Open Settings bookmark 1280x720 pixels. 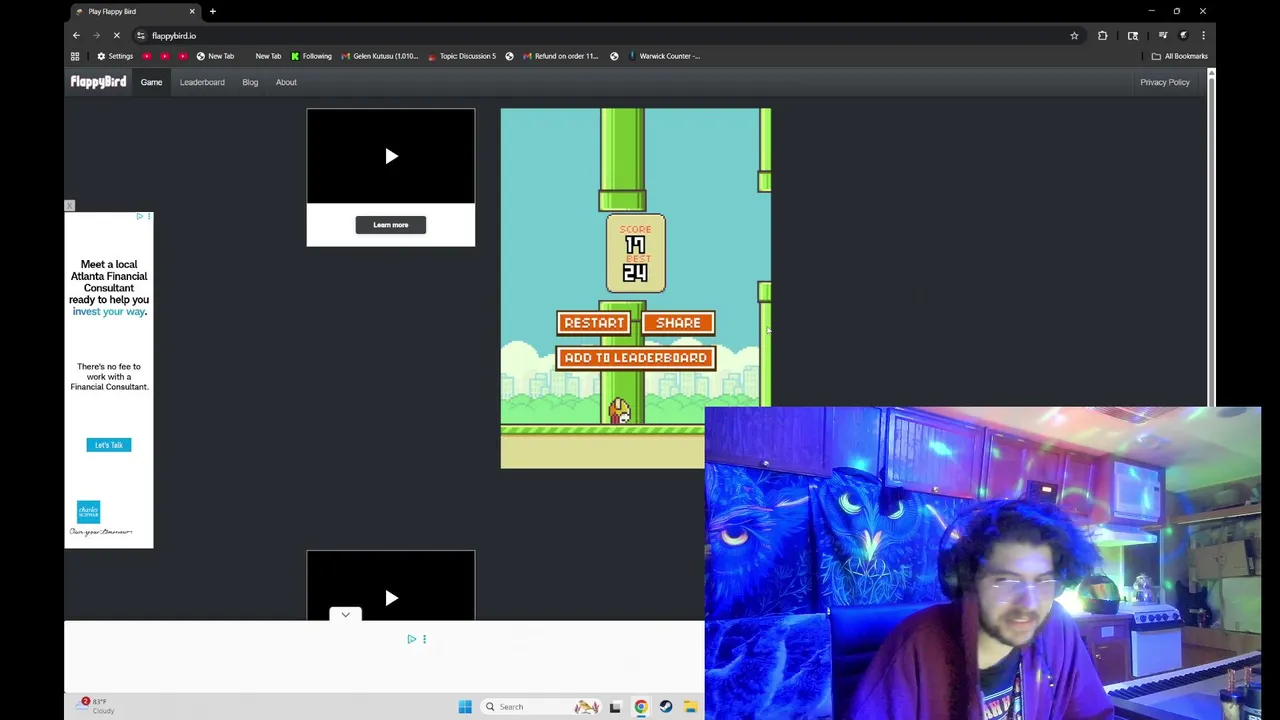click(x=115, y=56)
